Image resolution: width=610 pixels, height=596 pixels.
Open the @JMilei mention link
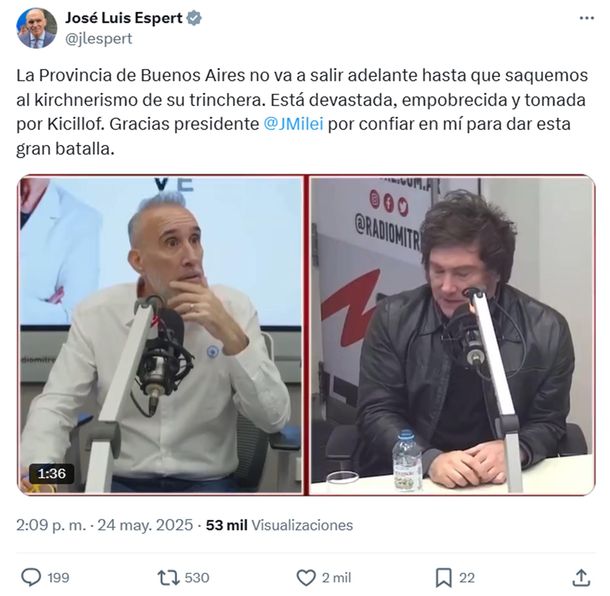point(293,124)
